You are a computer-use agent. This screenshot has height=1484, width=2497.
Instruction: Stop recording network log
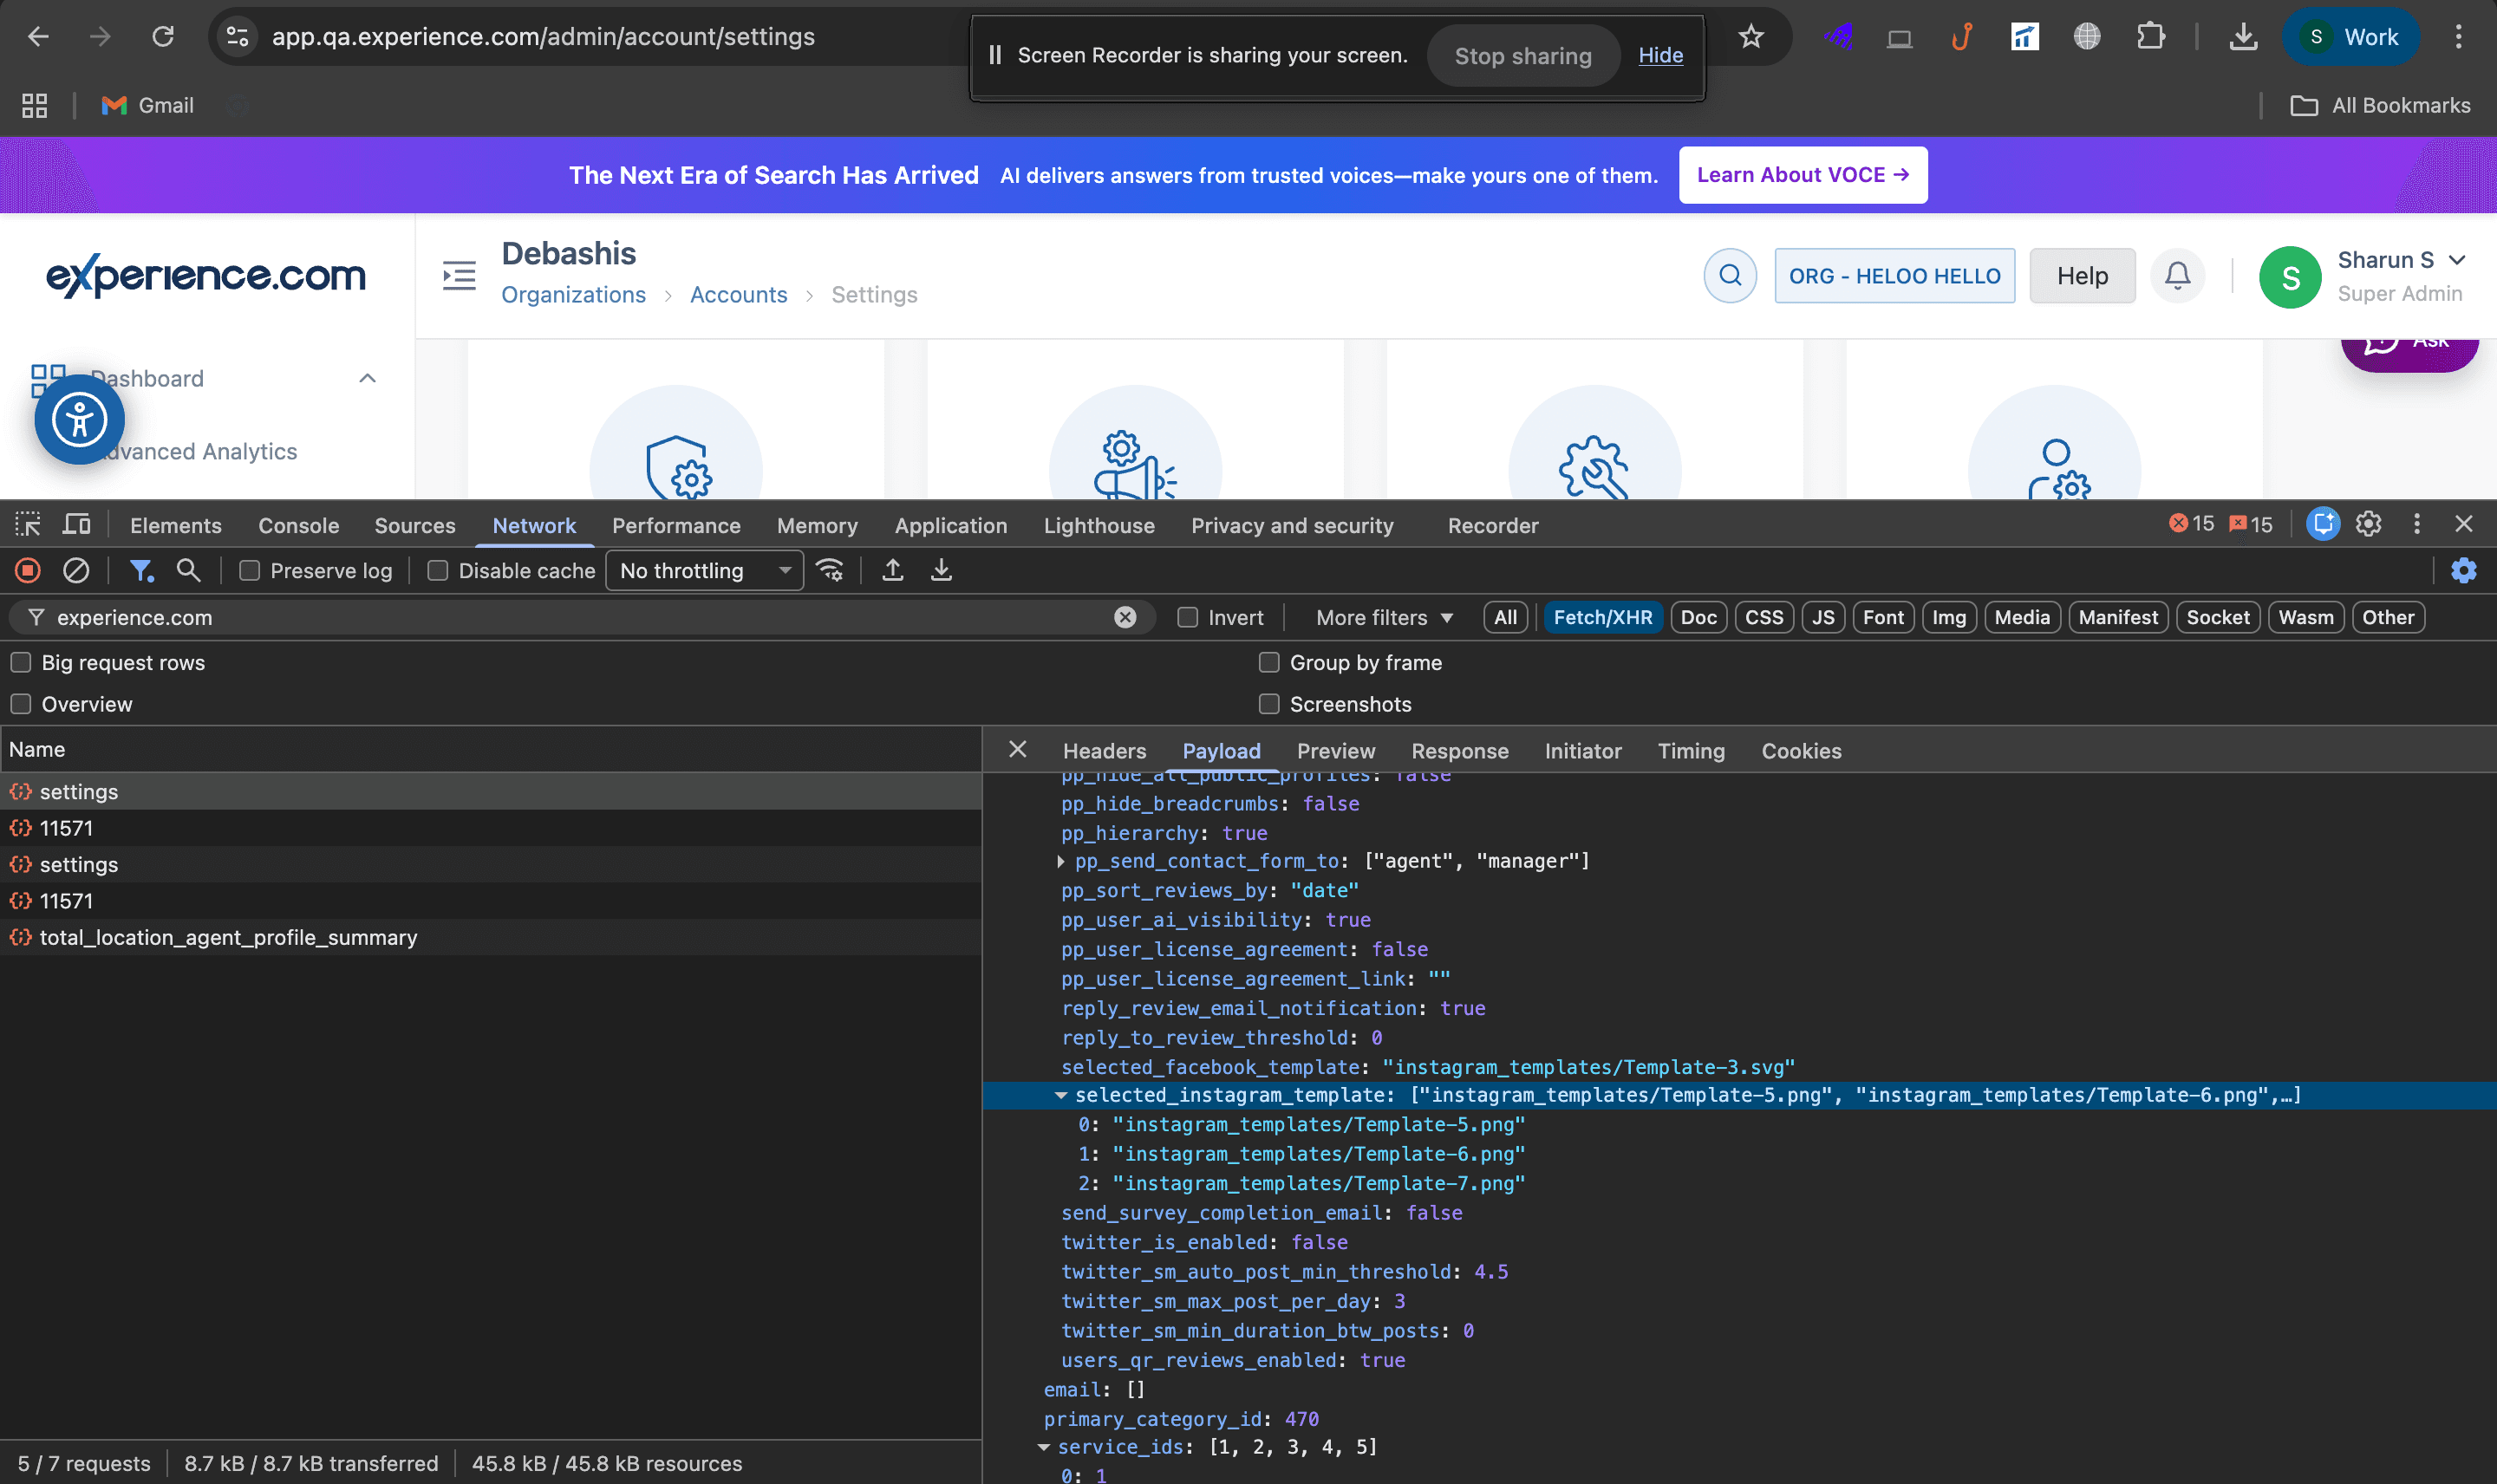tap(28, 570)
